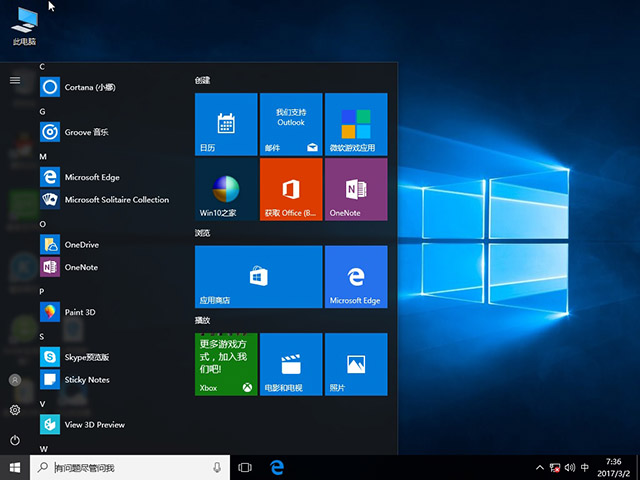The width and height of the screenshot is (640, 480).
Task: Open the Calendar (日历) tile
Action: [x=225, y=124]
